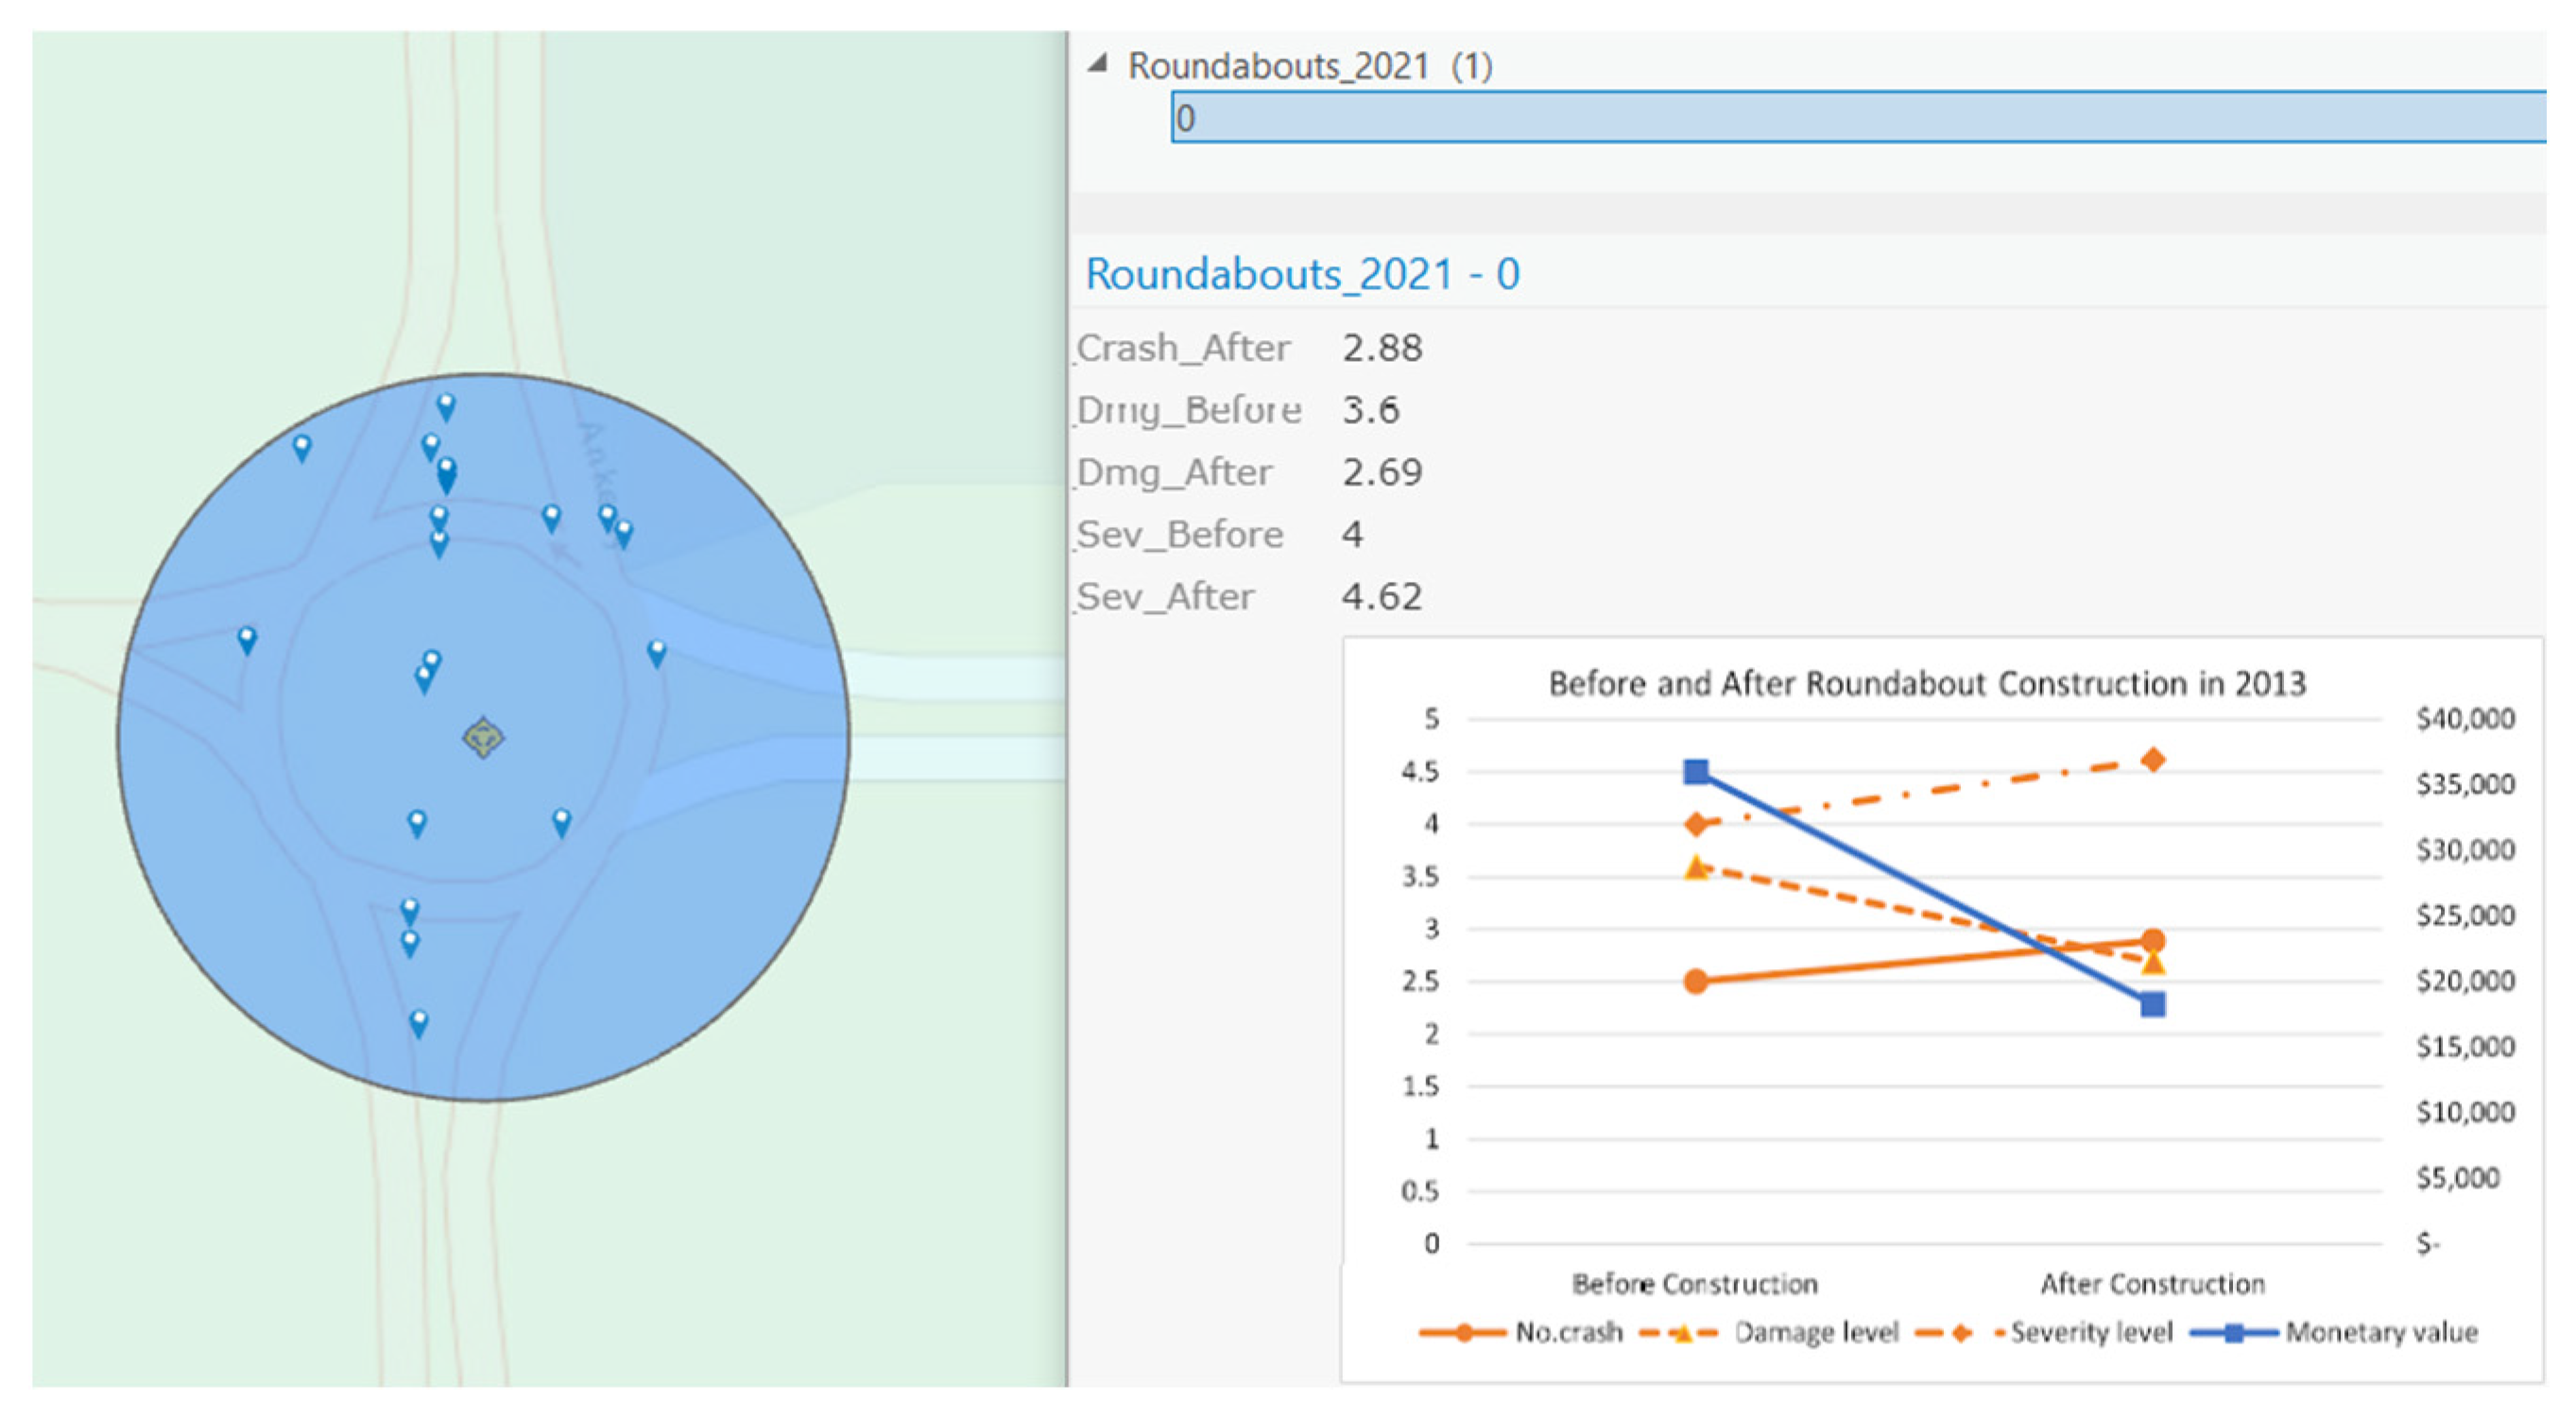The height and width of the screenshot is (1418, 2576).
Task: Click the Roundabouts_2021 (1) layer heading
Action: pyautogui.click(x=1310, y=66)
